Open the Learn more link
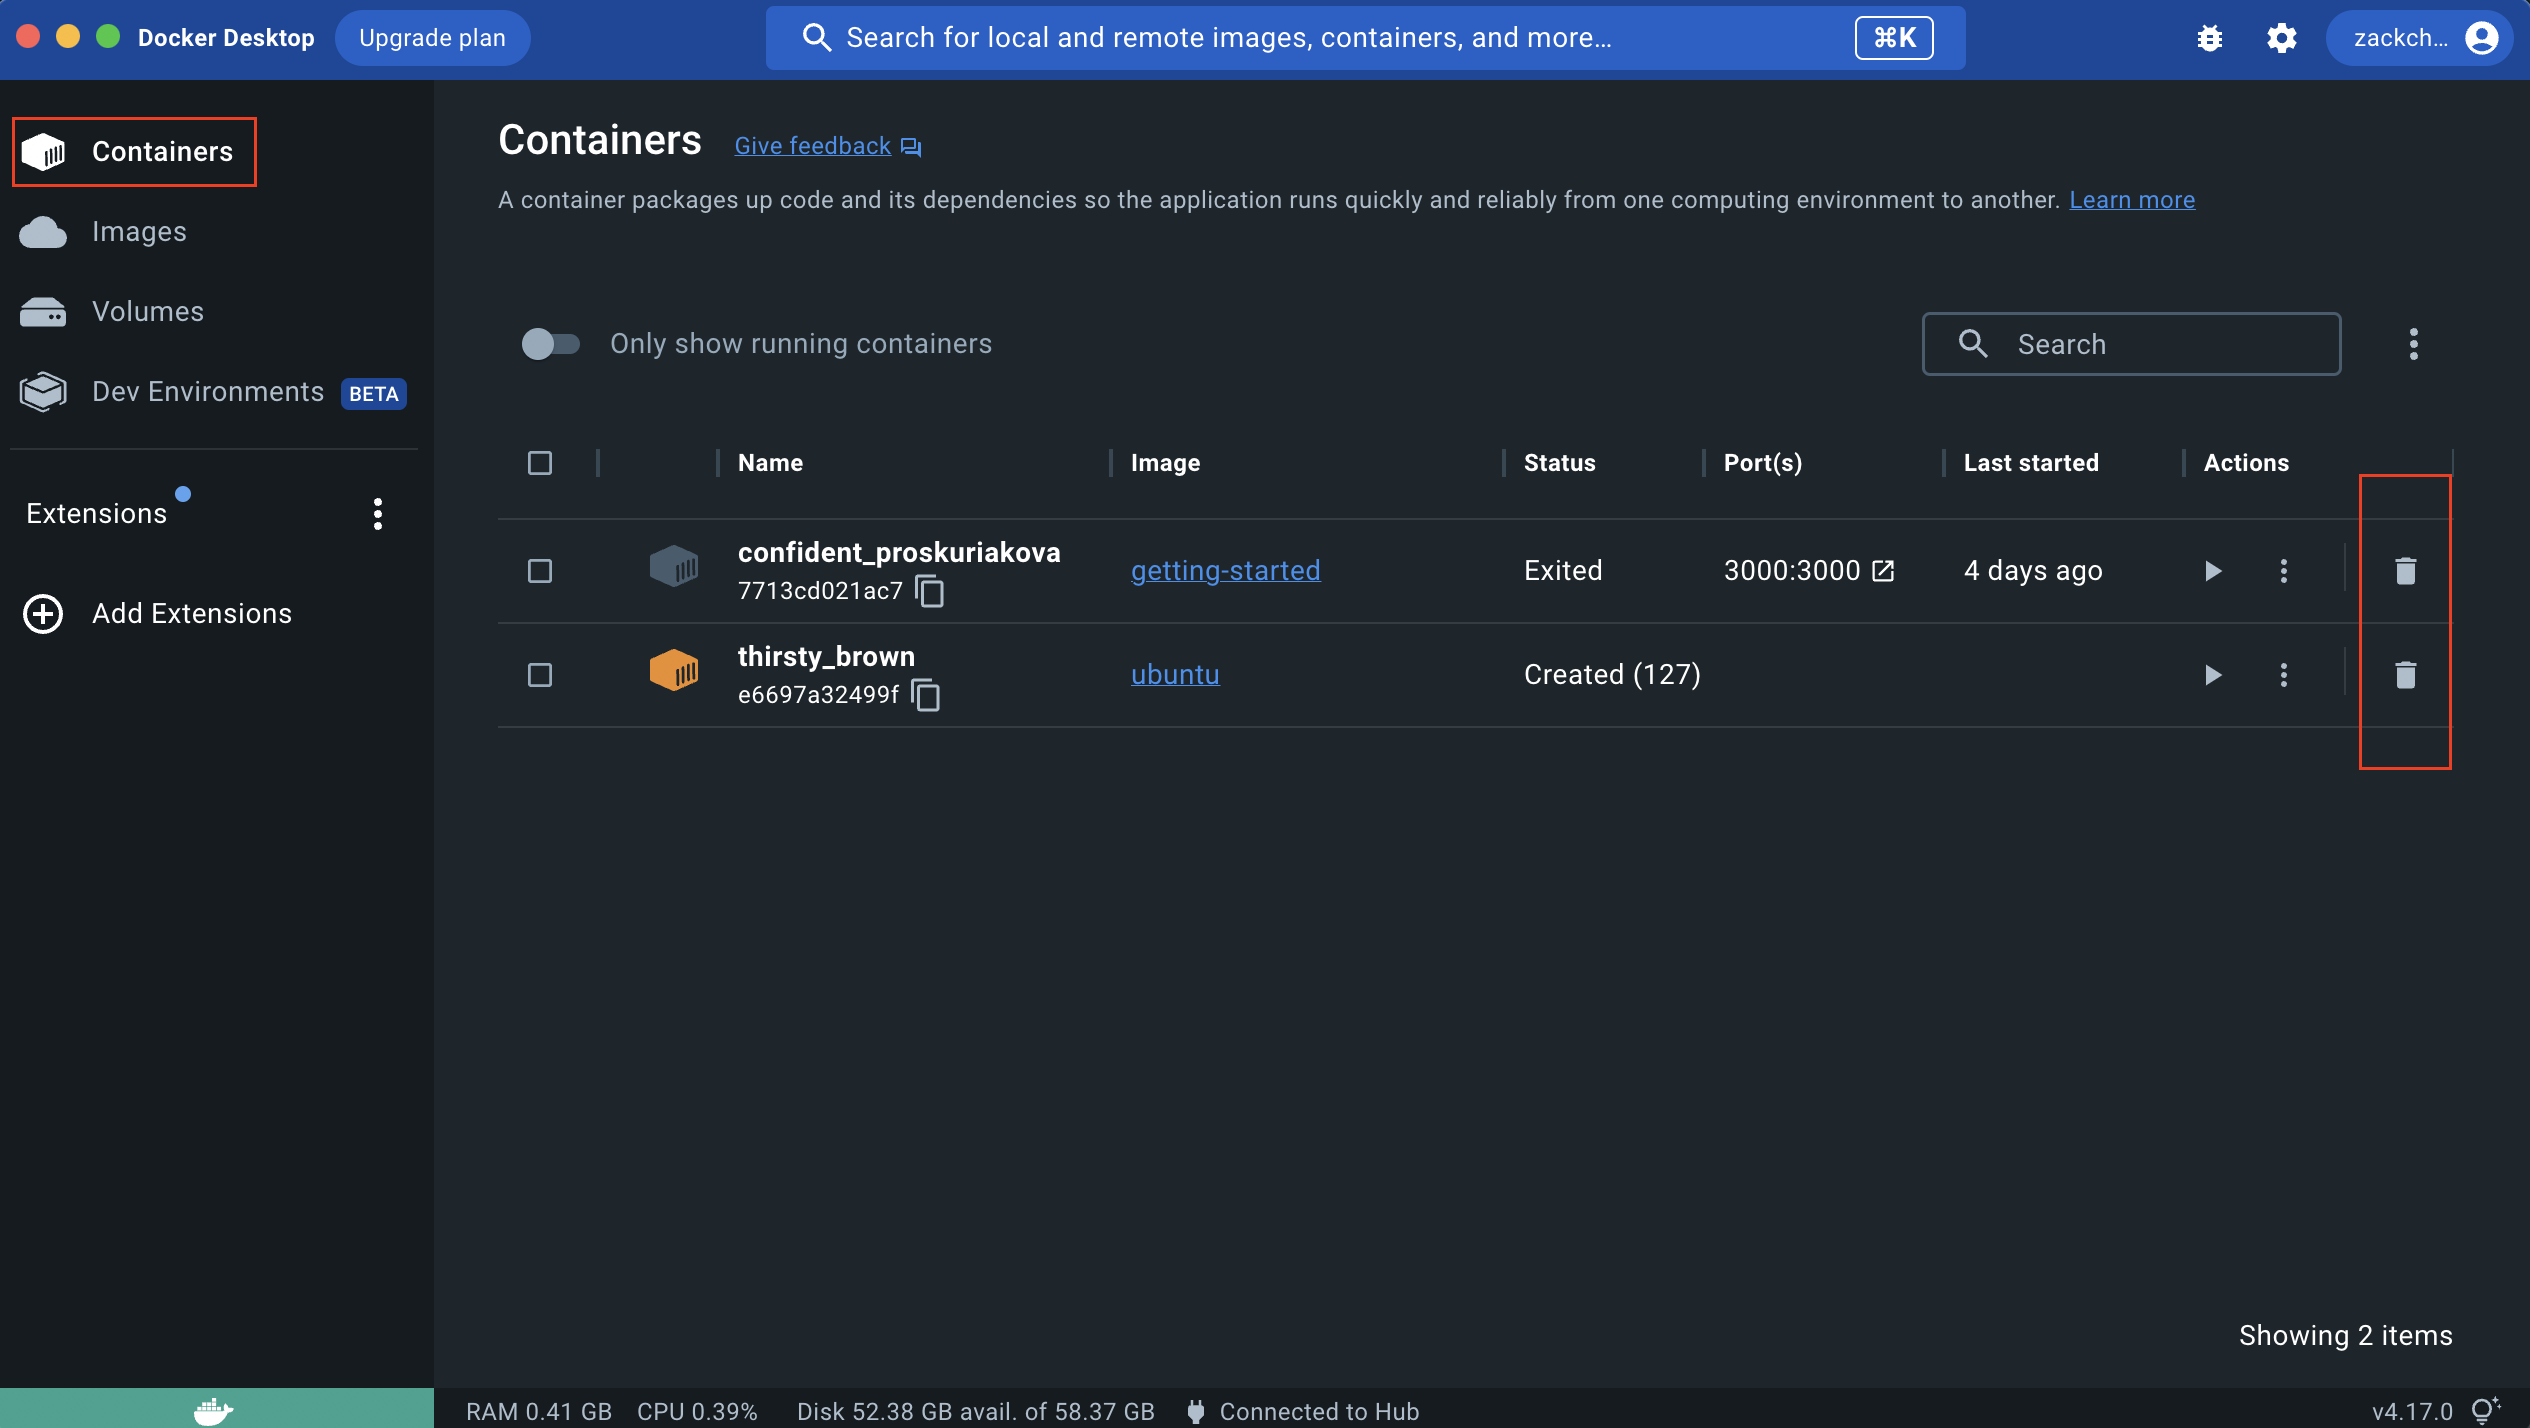 (x=2132, y=200)
